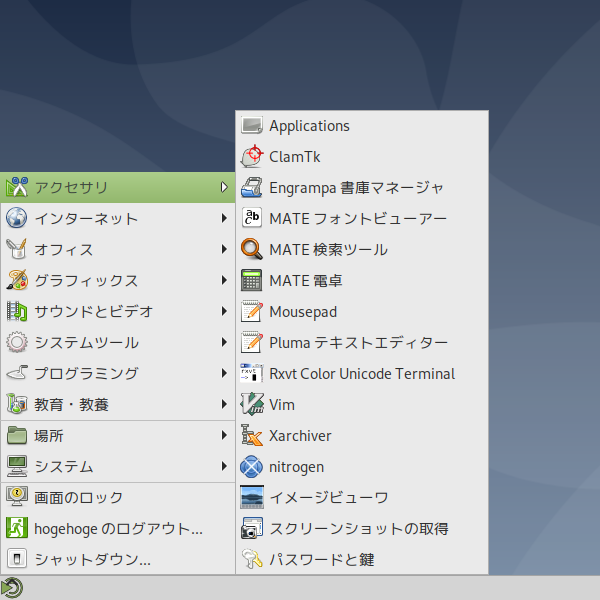Launch Pluma テキストエディター entry
This screenshot has width=600, height=600.
[362, 342]
